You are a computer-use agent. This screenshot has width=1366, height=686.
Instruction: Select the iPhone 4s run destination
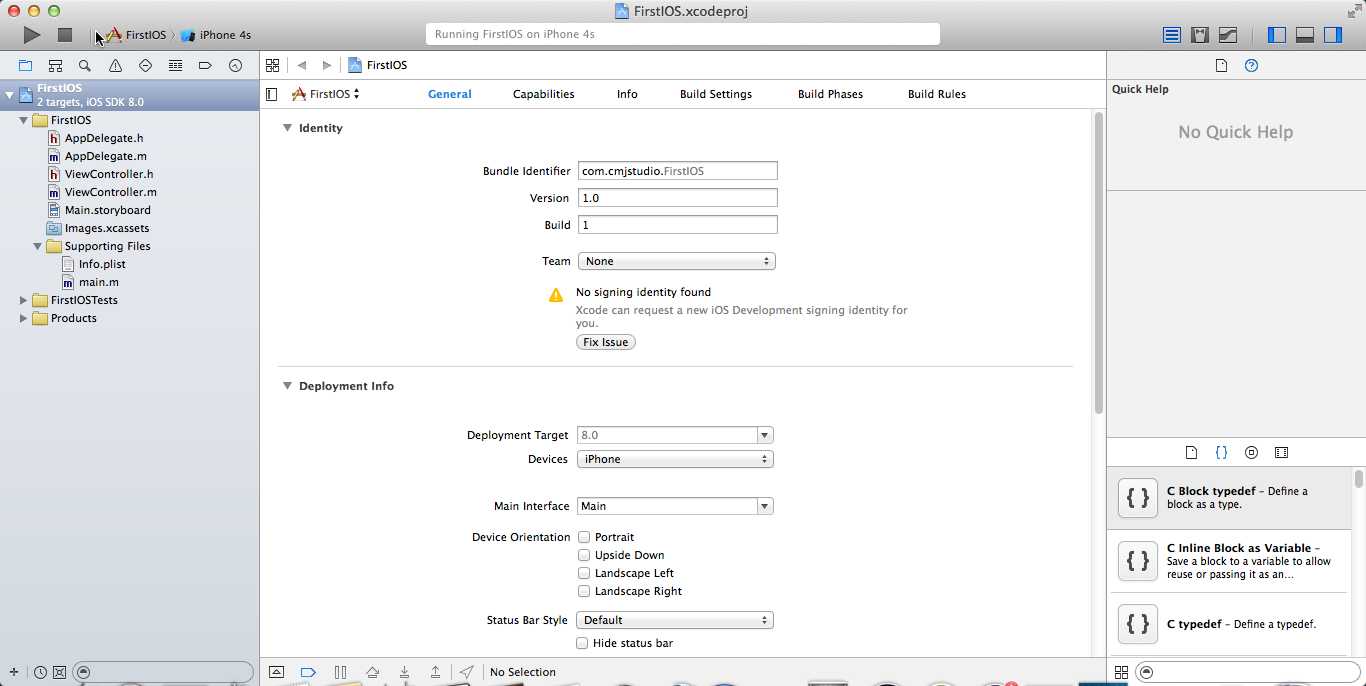pos(216,35)
